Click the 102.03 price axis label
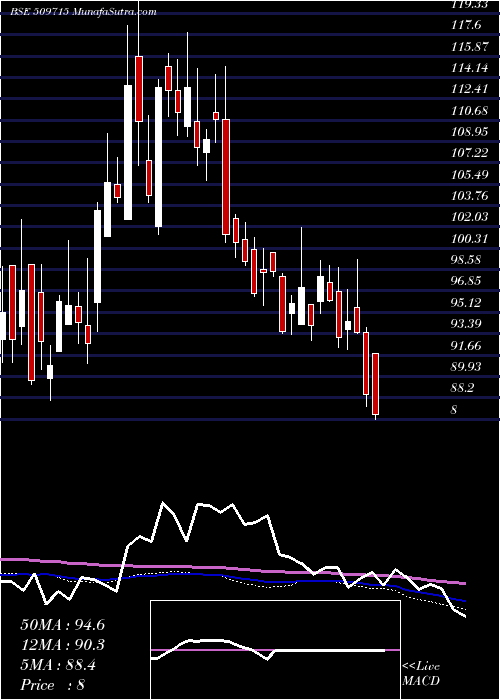Image resolution: width=500 pixels, height=700 pixels. point(469,217)
